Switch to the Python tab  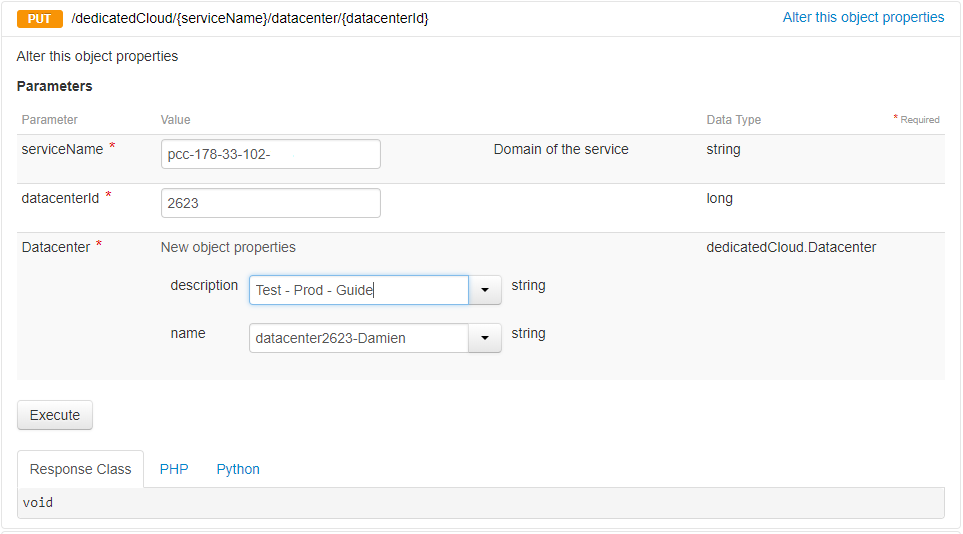click(x=238, y=469)
